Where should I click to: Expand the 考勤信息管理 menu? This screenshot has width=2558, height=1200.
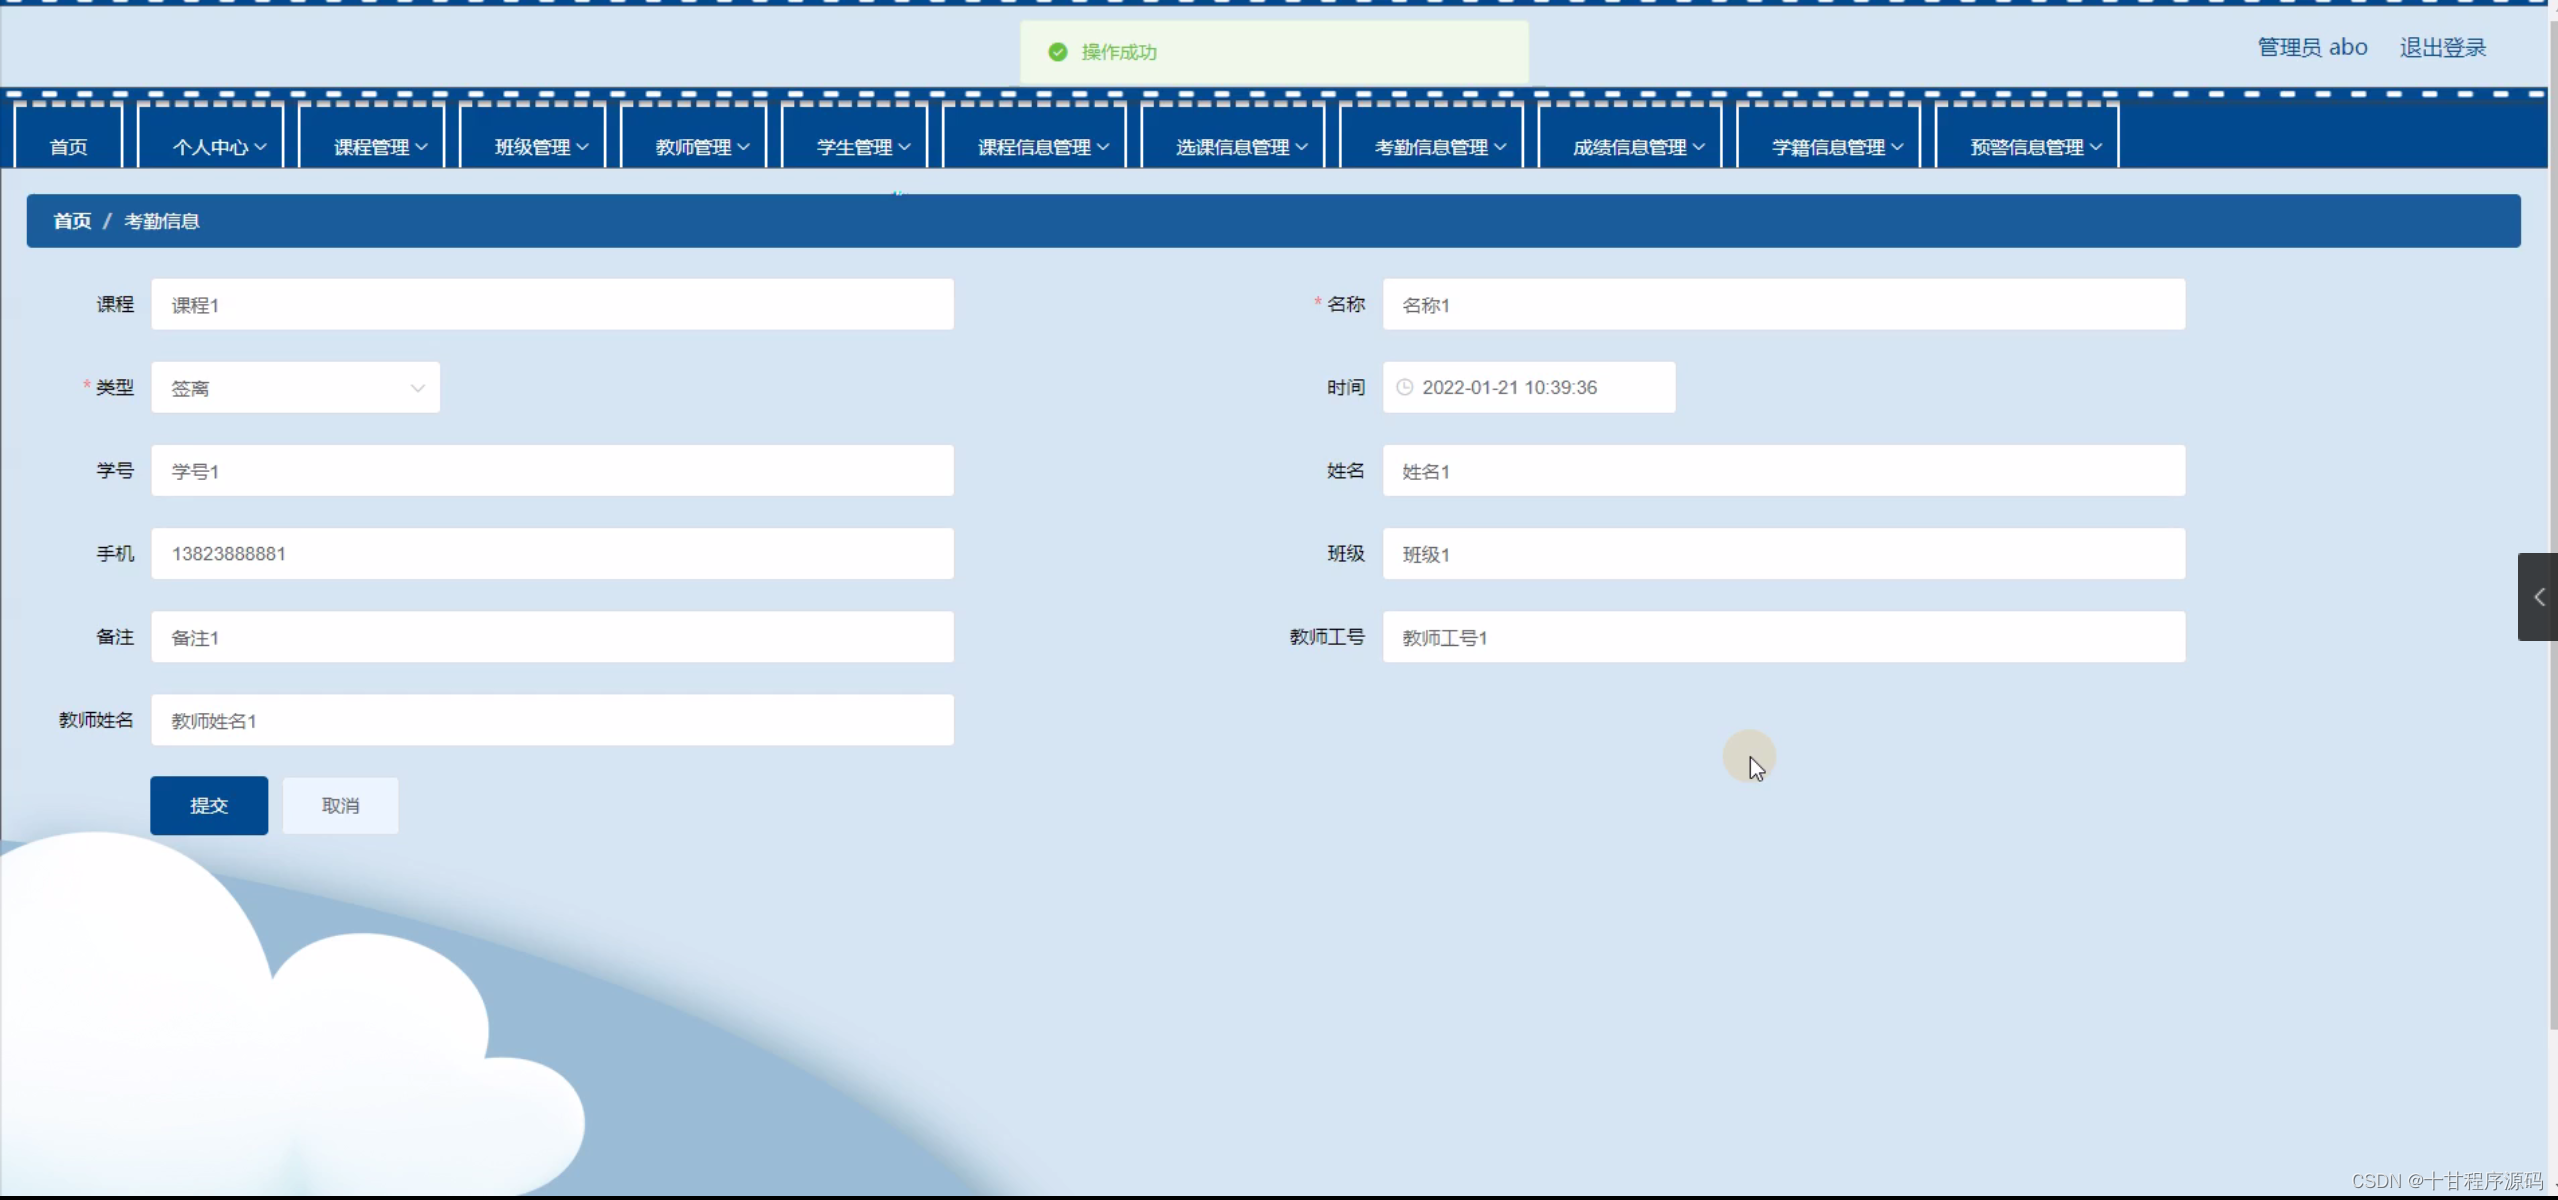coord(1438,147)
